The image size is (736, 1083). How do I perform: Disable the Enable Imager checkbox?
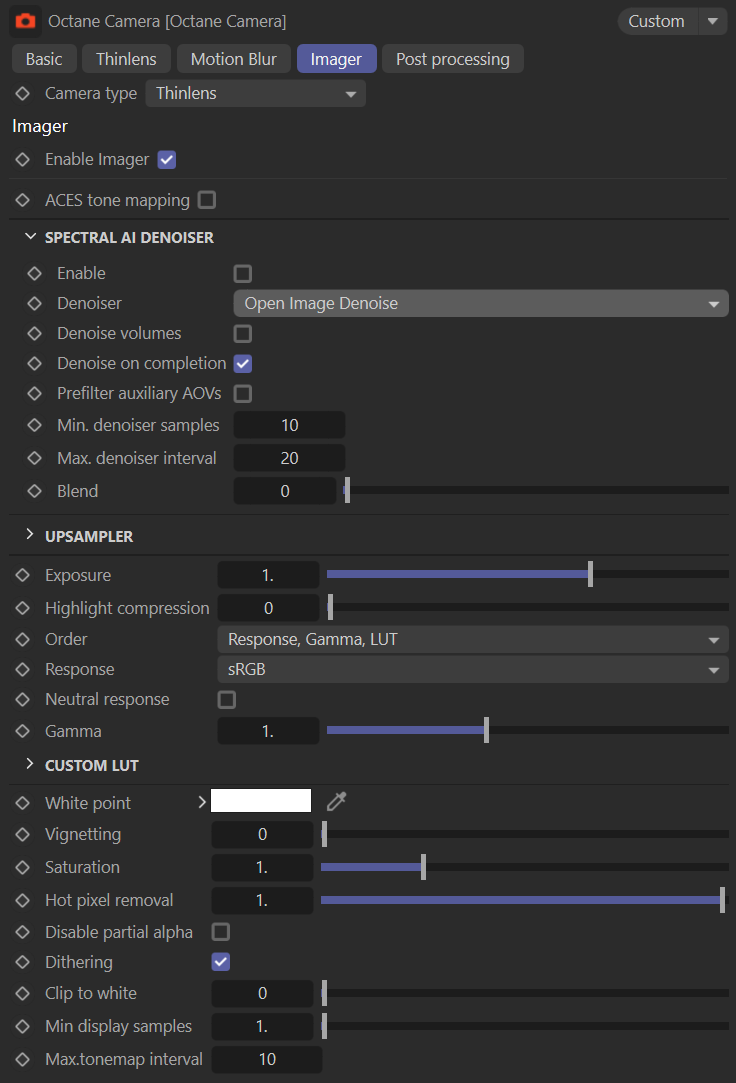pyautogui.click(x=167, y=160)
